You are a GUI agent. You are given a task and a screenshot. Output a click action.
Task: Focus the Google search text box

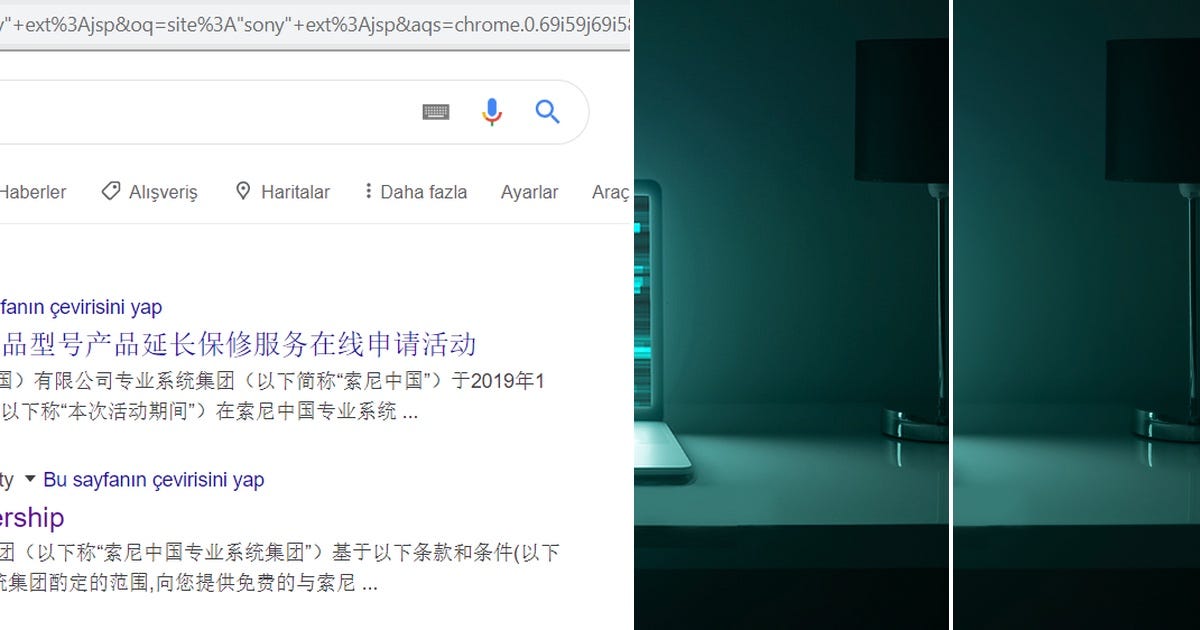(x=200, y=112)
